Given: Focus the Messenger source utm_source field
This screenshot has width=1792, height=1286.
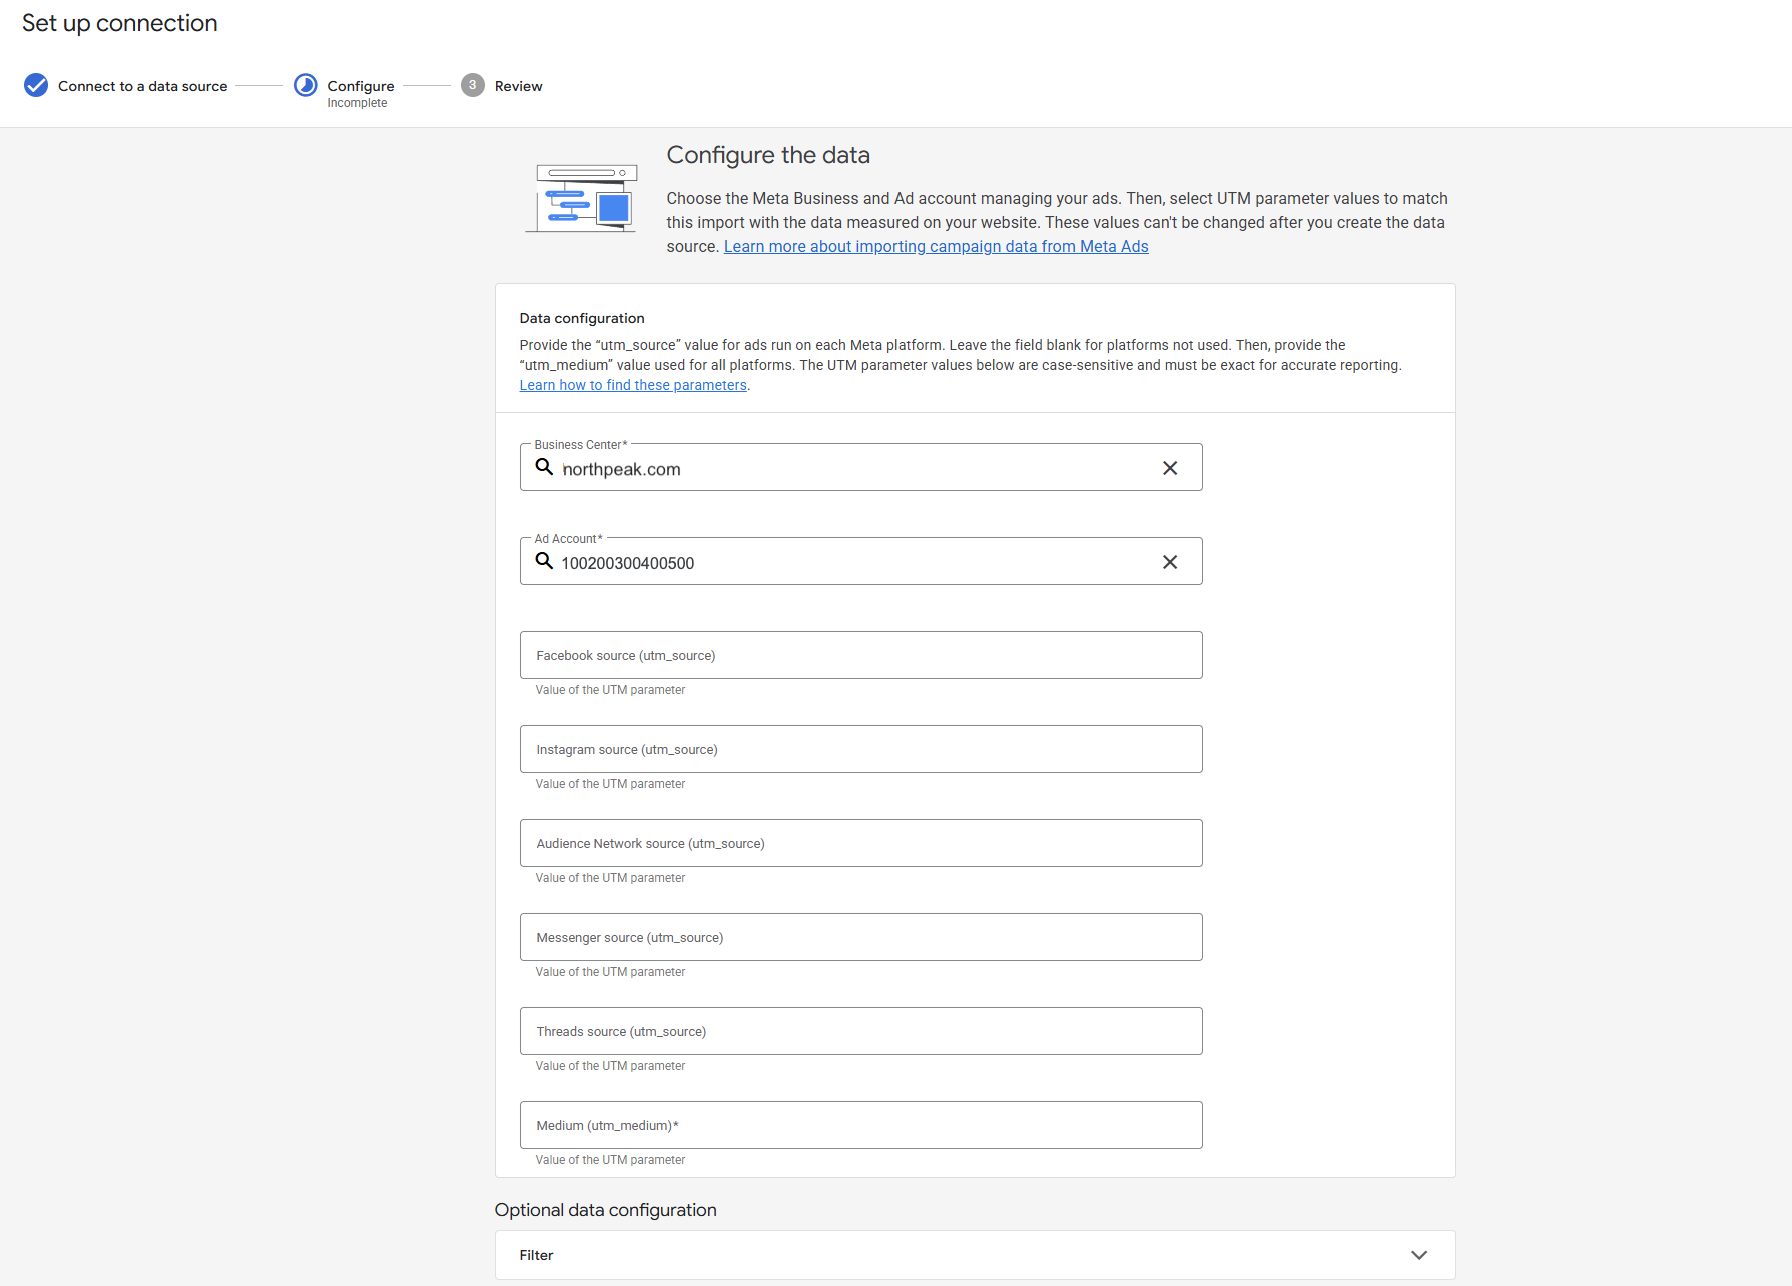Looking at the screenshot, I should tap(861, 937).
